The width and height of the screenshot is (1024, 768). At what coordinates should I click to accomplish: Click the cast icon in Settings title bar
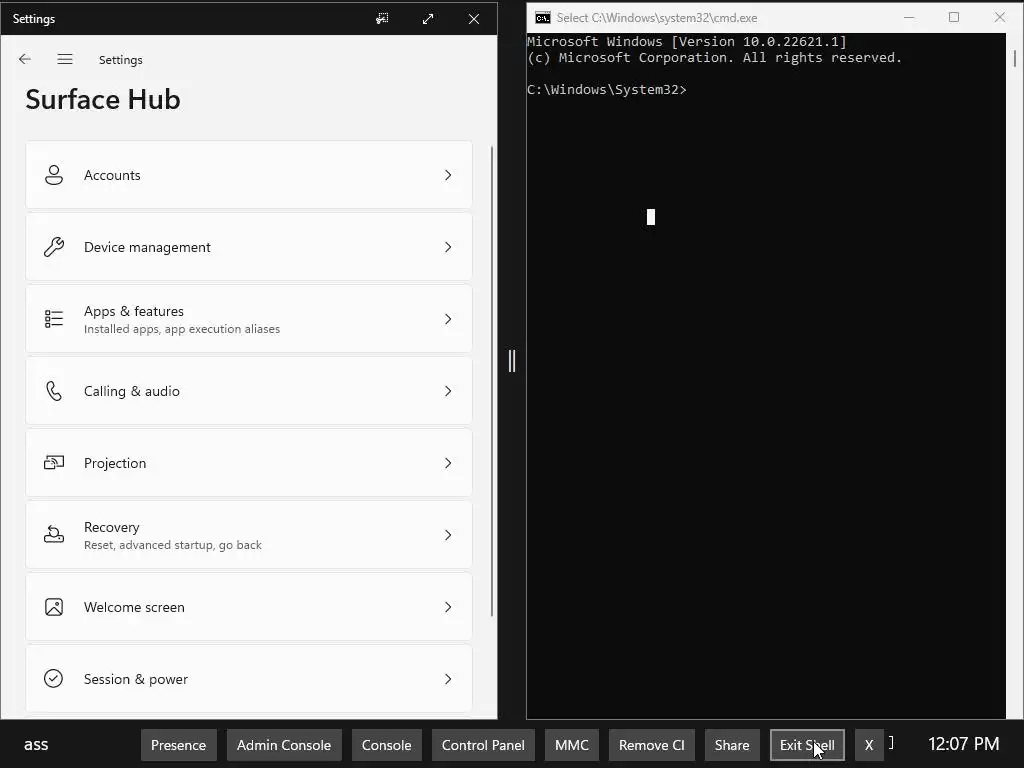point(382,19)
